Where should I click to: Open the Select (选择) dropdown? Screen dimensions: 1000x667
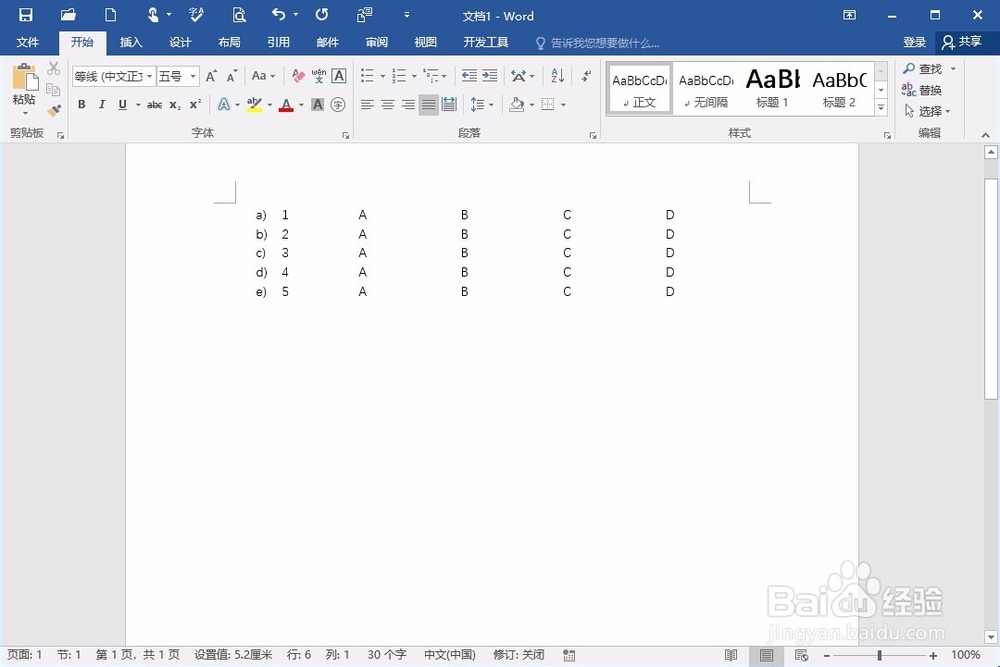[x=928, y=111]
